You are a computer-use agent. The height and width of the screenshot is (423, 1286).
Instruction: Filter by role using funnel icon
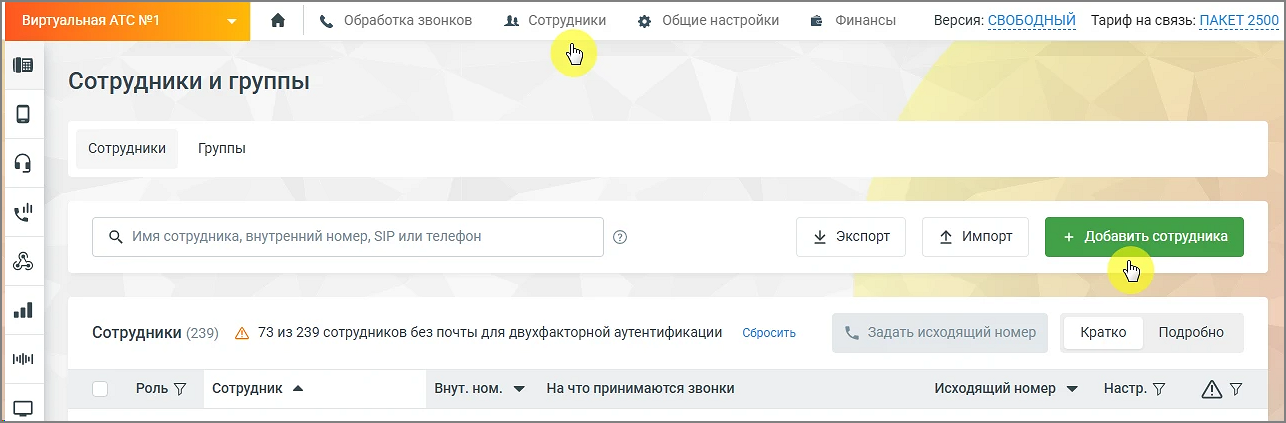(x=180, y=389)
